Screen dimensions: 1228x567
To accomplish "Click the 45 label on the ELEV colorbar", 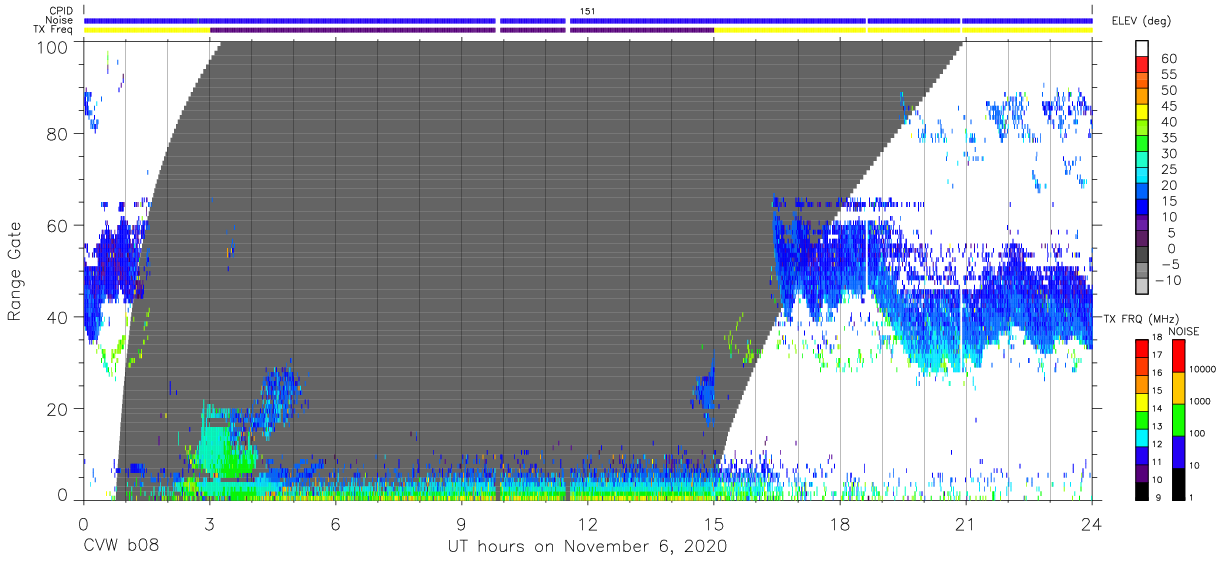I will pyautogui.click(x=1168, y=106).
